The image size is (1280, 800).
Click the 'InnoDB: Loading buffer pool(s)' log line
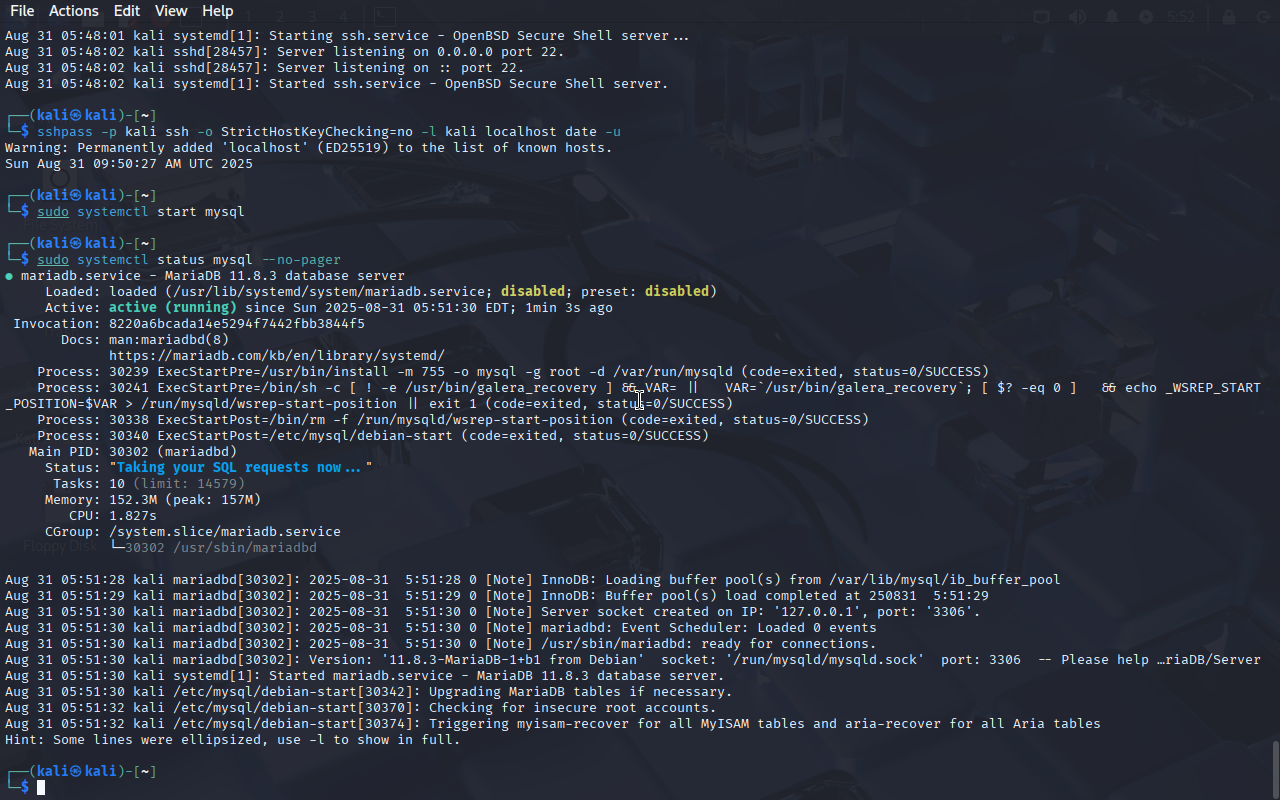533,580
